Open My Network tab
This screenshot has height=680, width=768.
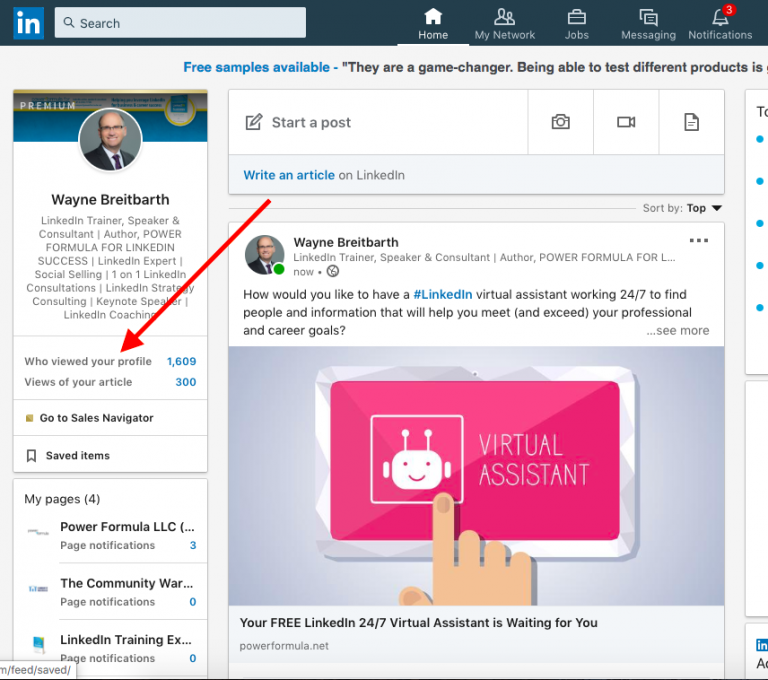pyautogui.click(x=504, y=24)
